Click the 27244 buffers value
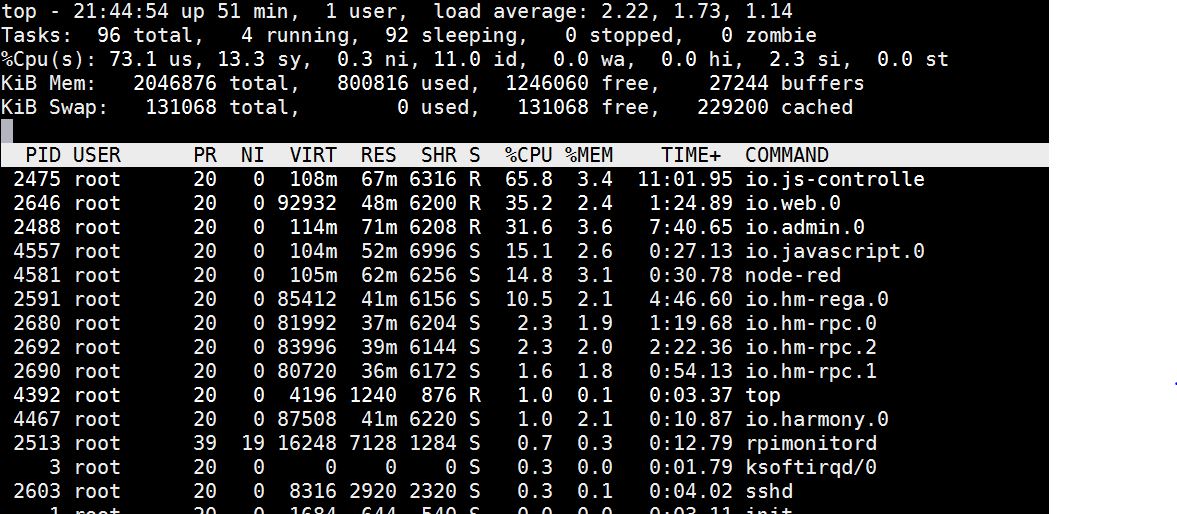1177x514 pixels. pos(739,83)
